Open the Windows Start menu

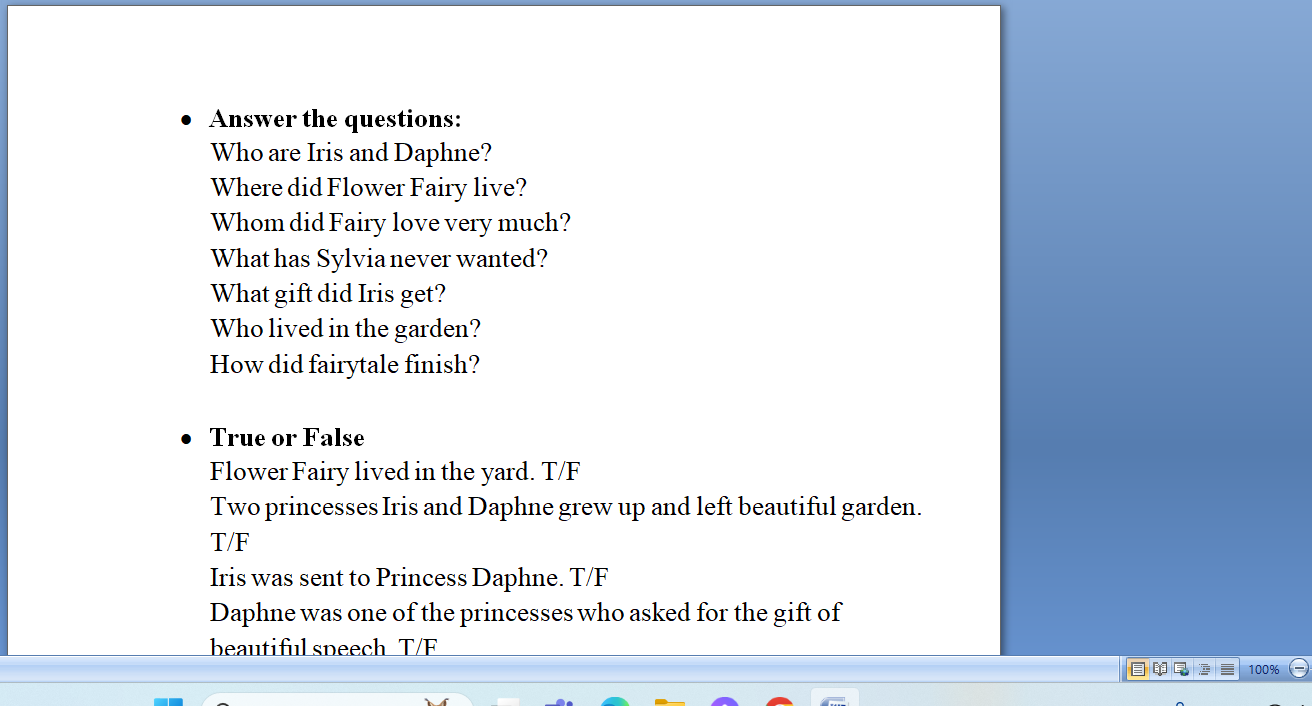(x=168, y=702)
